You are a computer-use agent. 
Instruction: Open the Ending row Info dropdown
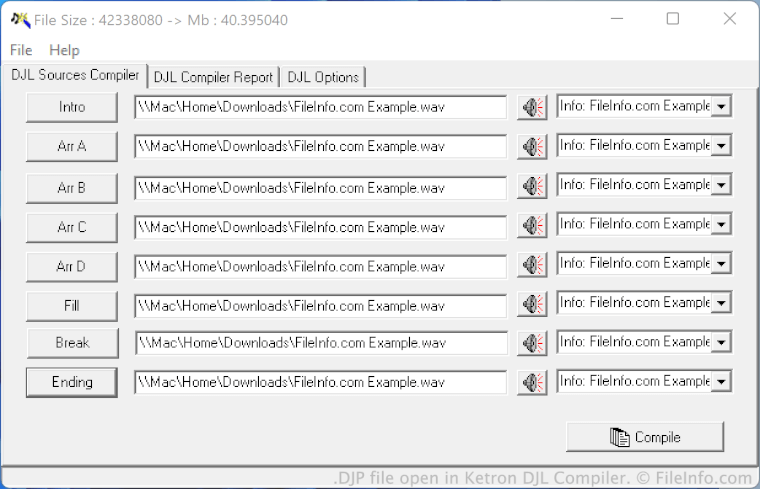coord(721,381)
